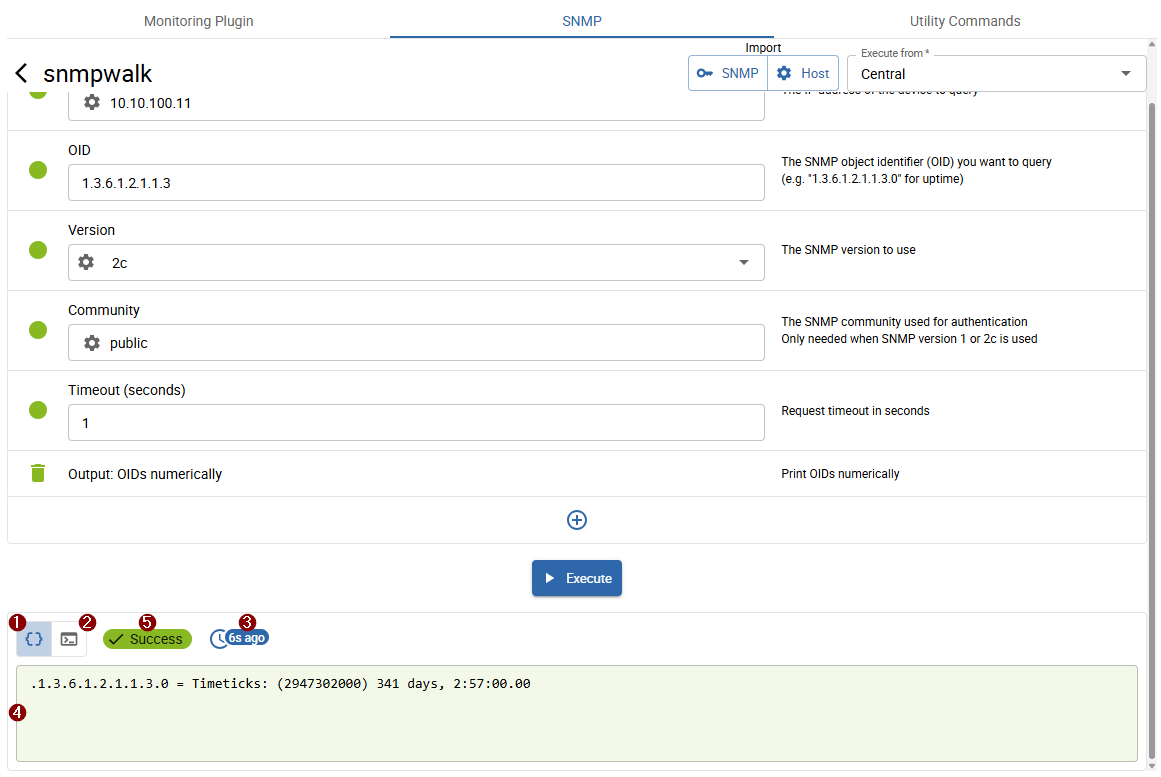Switch to raw terminal output view

(x=69, y=639)
